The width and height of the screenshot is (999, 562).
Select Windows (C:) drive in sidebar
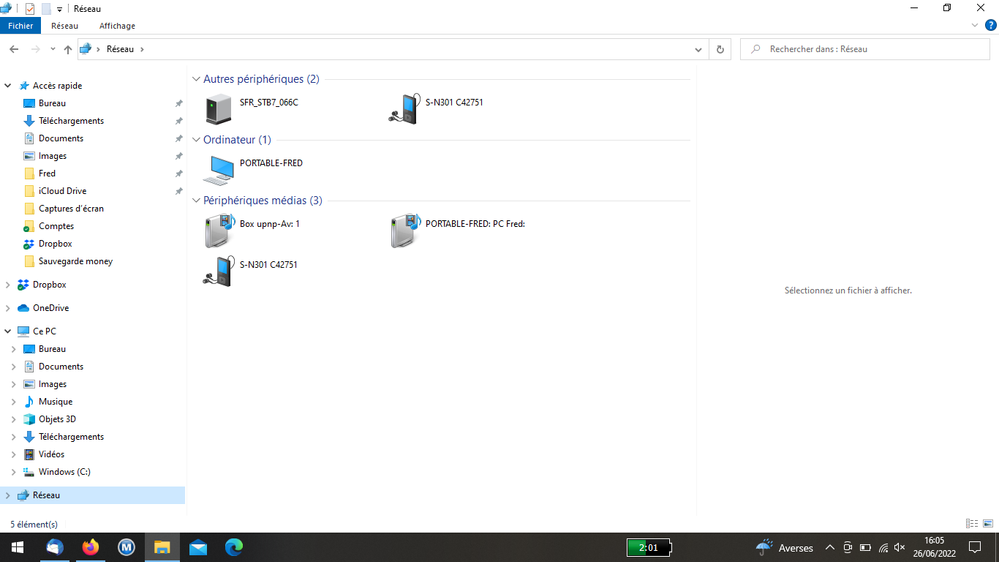click(64, 472)
